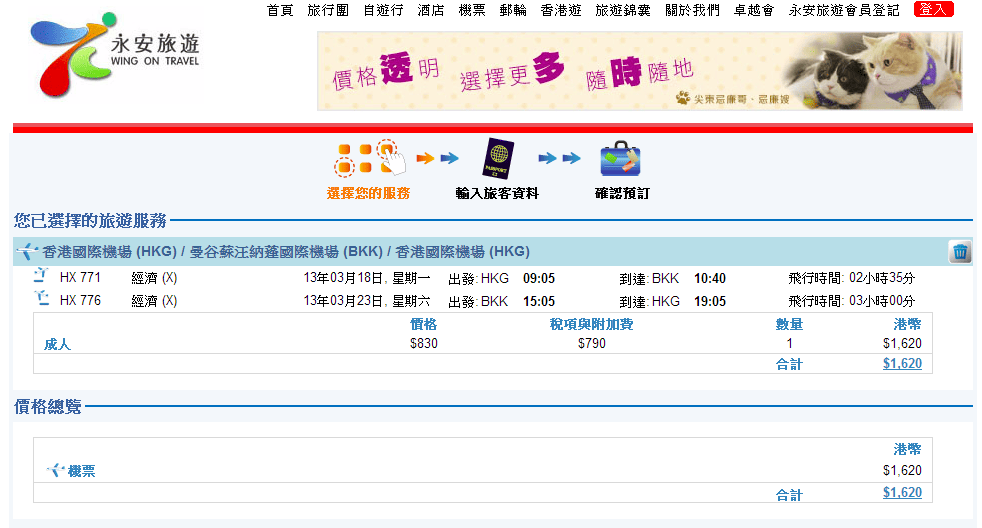Viewport: 982px width, 528px height.
Task: Open 關於我們 about us page
Action: 692,10
